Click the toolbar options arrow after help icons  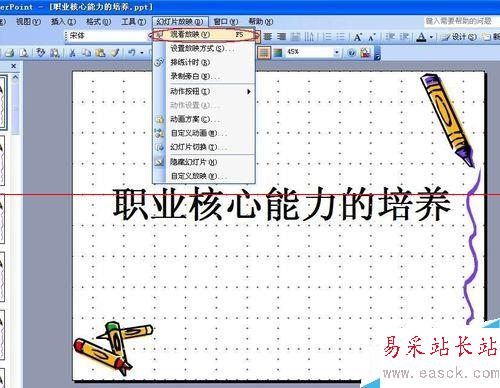378,53
